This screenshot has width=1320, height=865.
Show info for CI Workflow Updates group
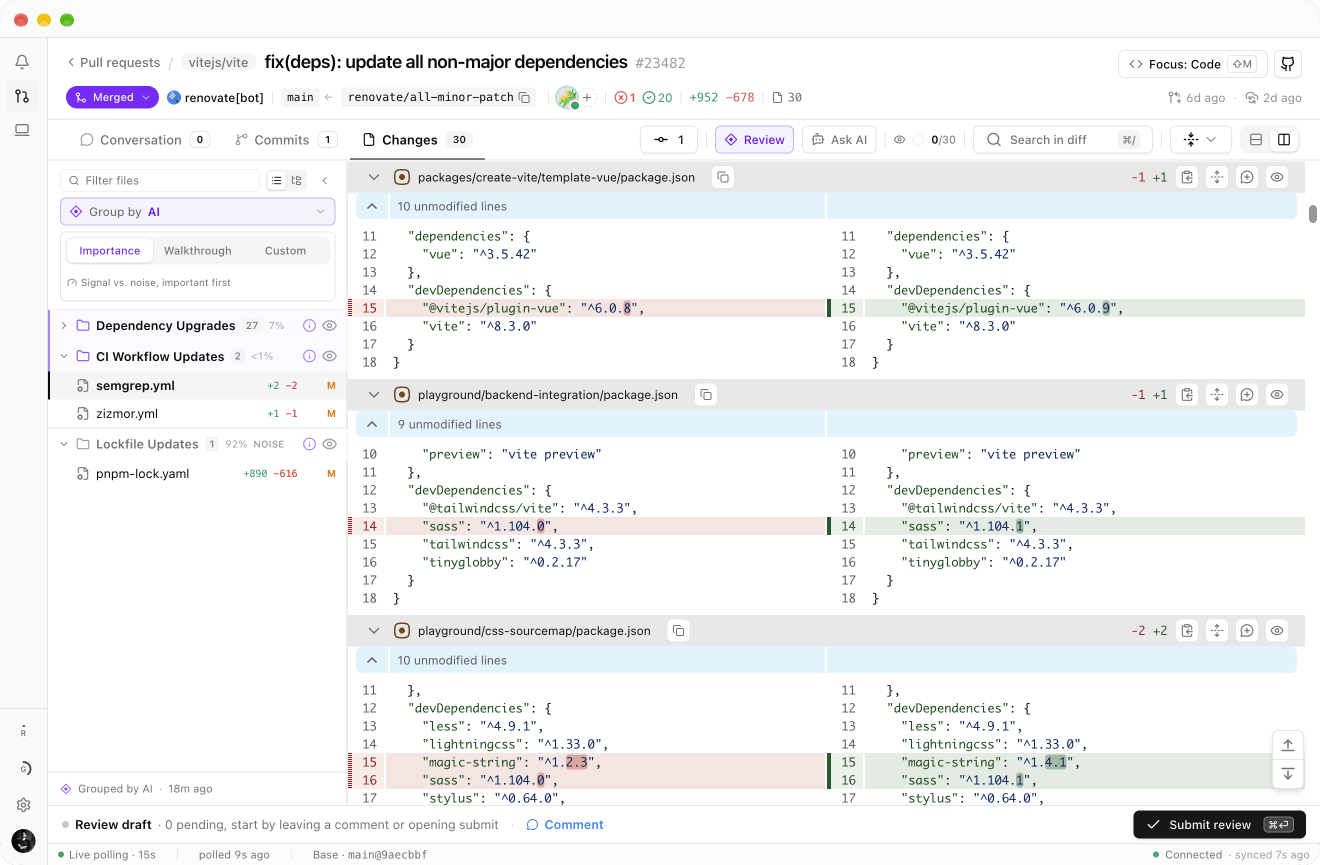pos(309,357)
